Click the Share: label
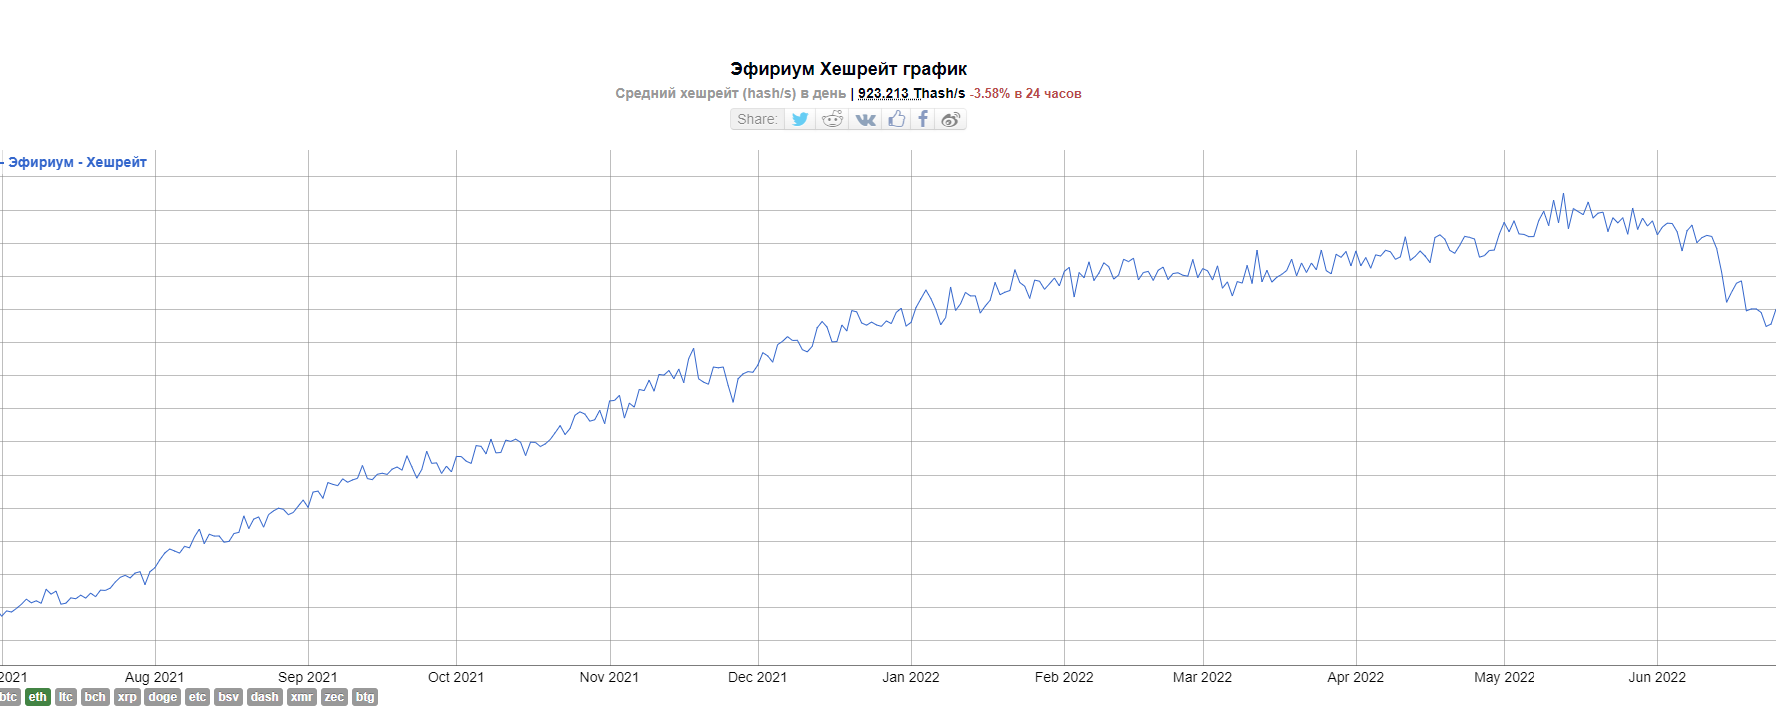 [757, 119]
